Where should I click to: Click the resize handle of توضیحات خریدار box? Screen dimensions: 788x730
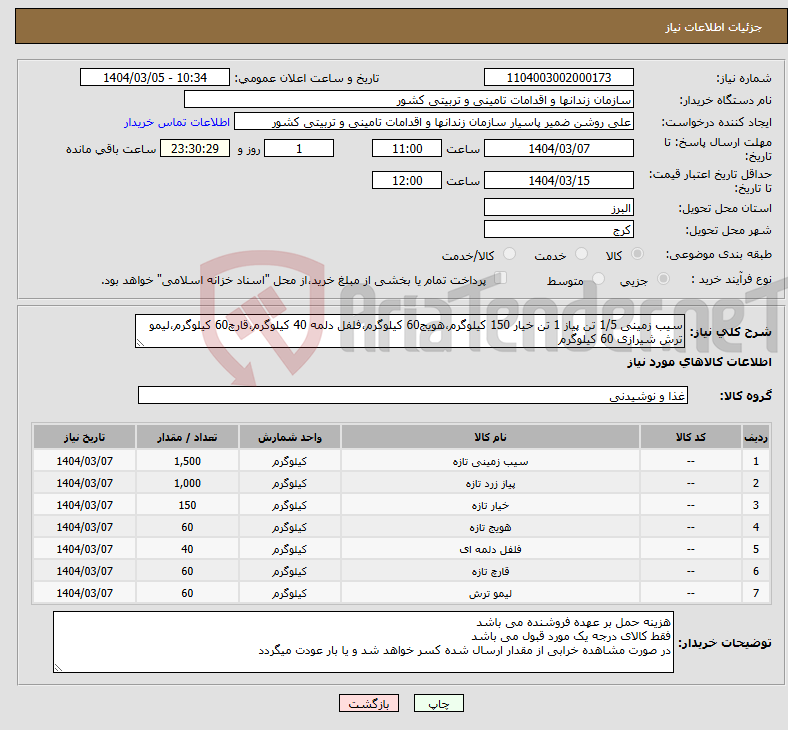click(x=58, y=668)
